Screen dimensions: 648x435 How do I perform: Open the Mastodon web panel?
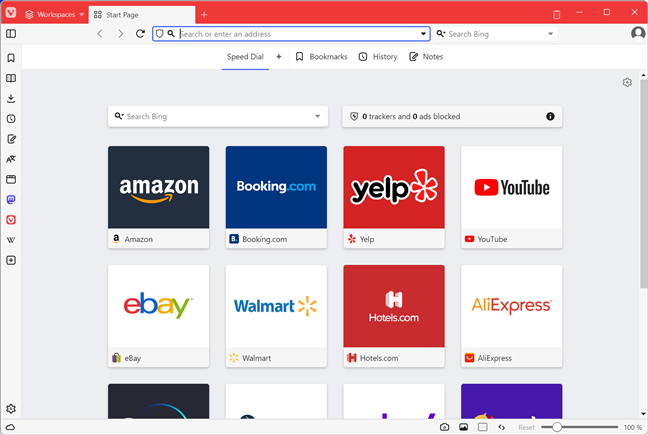click(11, 200)
